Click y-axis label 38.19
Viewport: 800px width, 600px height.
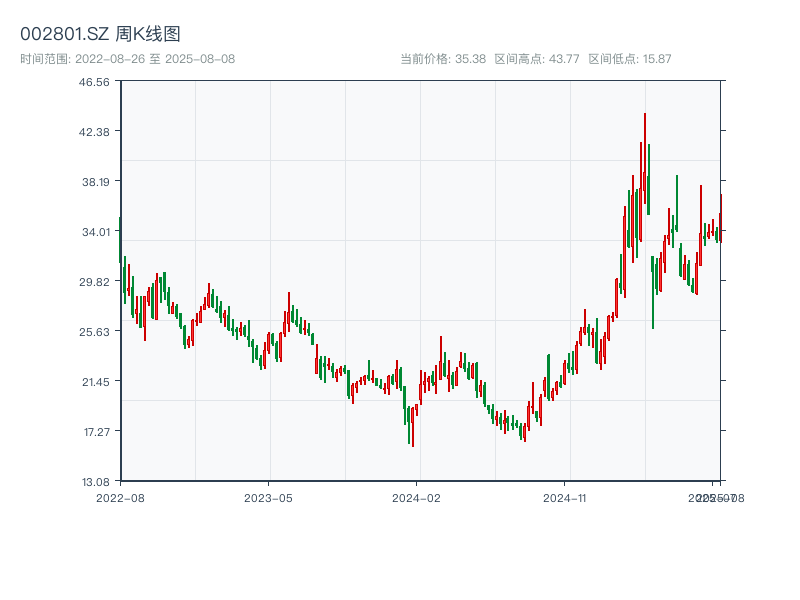pos(95,182)
